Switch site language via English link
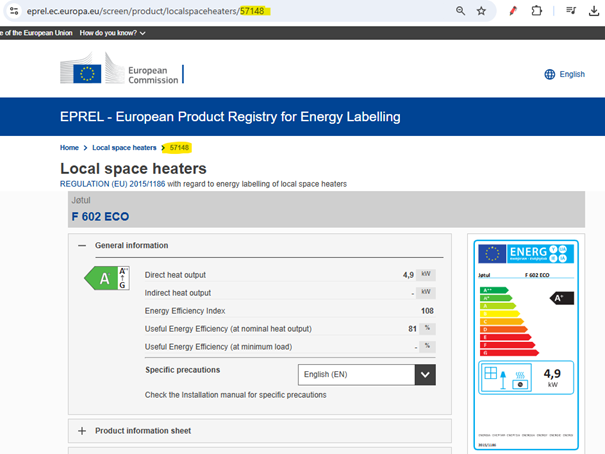Viewport: 605px width, 454px height. 572,74
